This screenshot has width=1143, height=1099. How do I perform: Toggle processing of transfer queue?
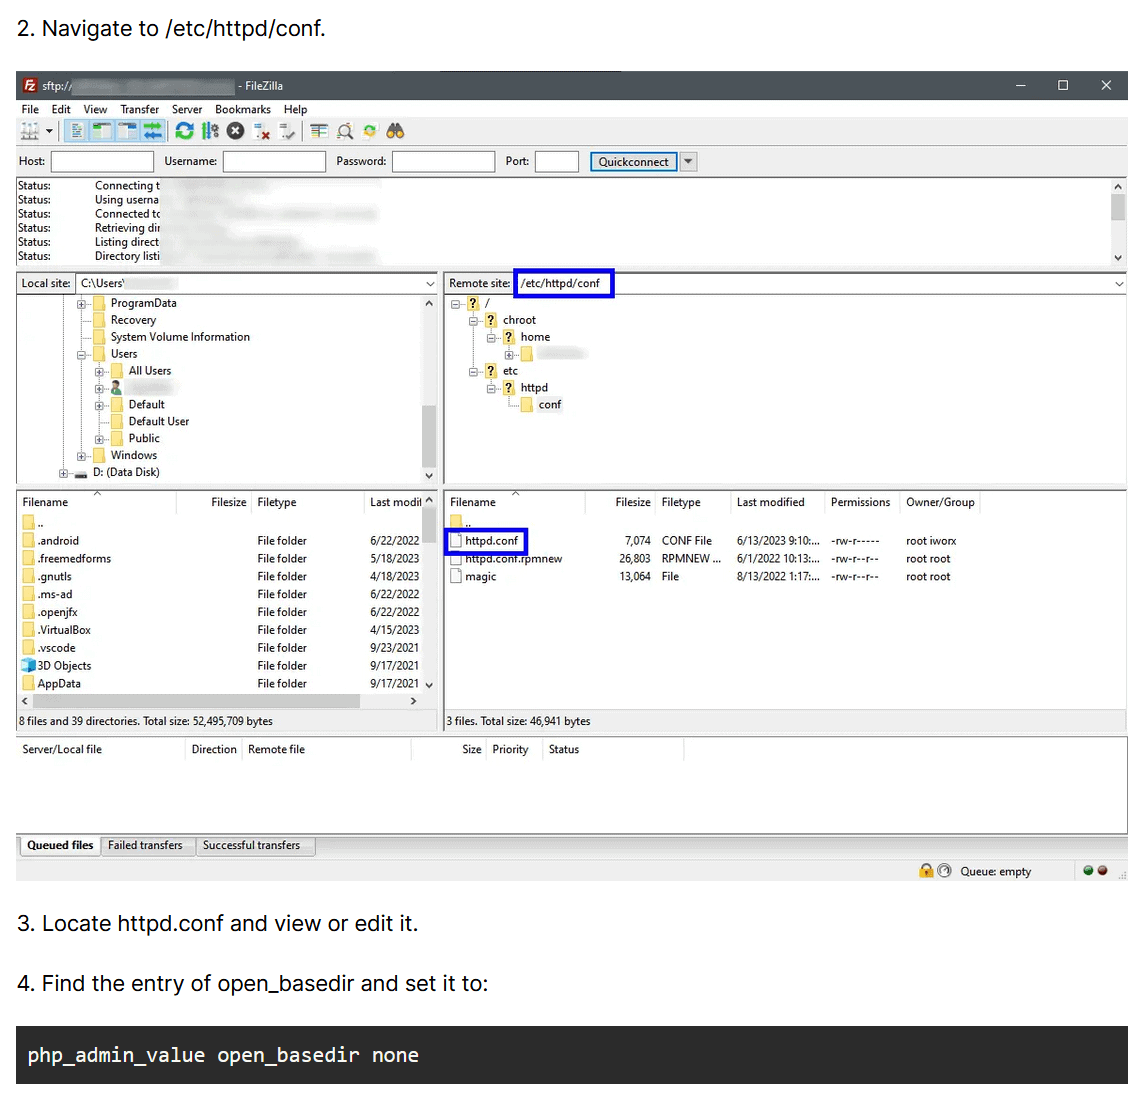tap(210, 131)
